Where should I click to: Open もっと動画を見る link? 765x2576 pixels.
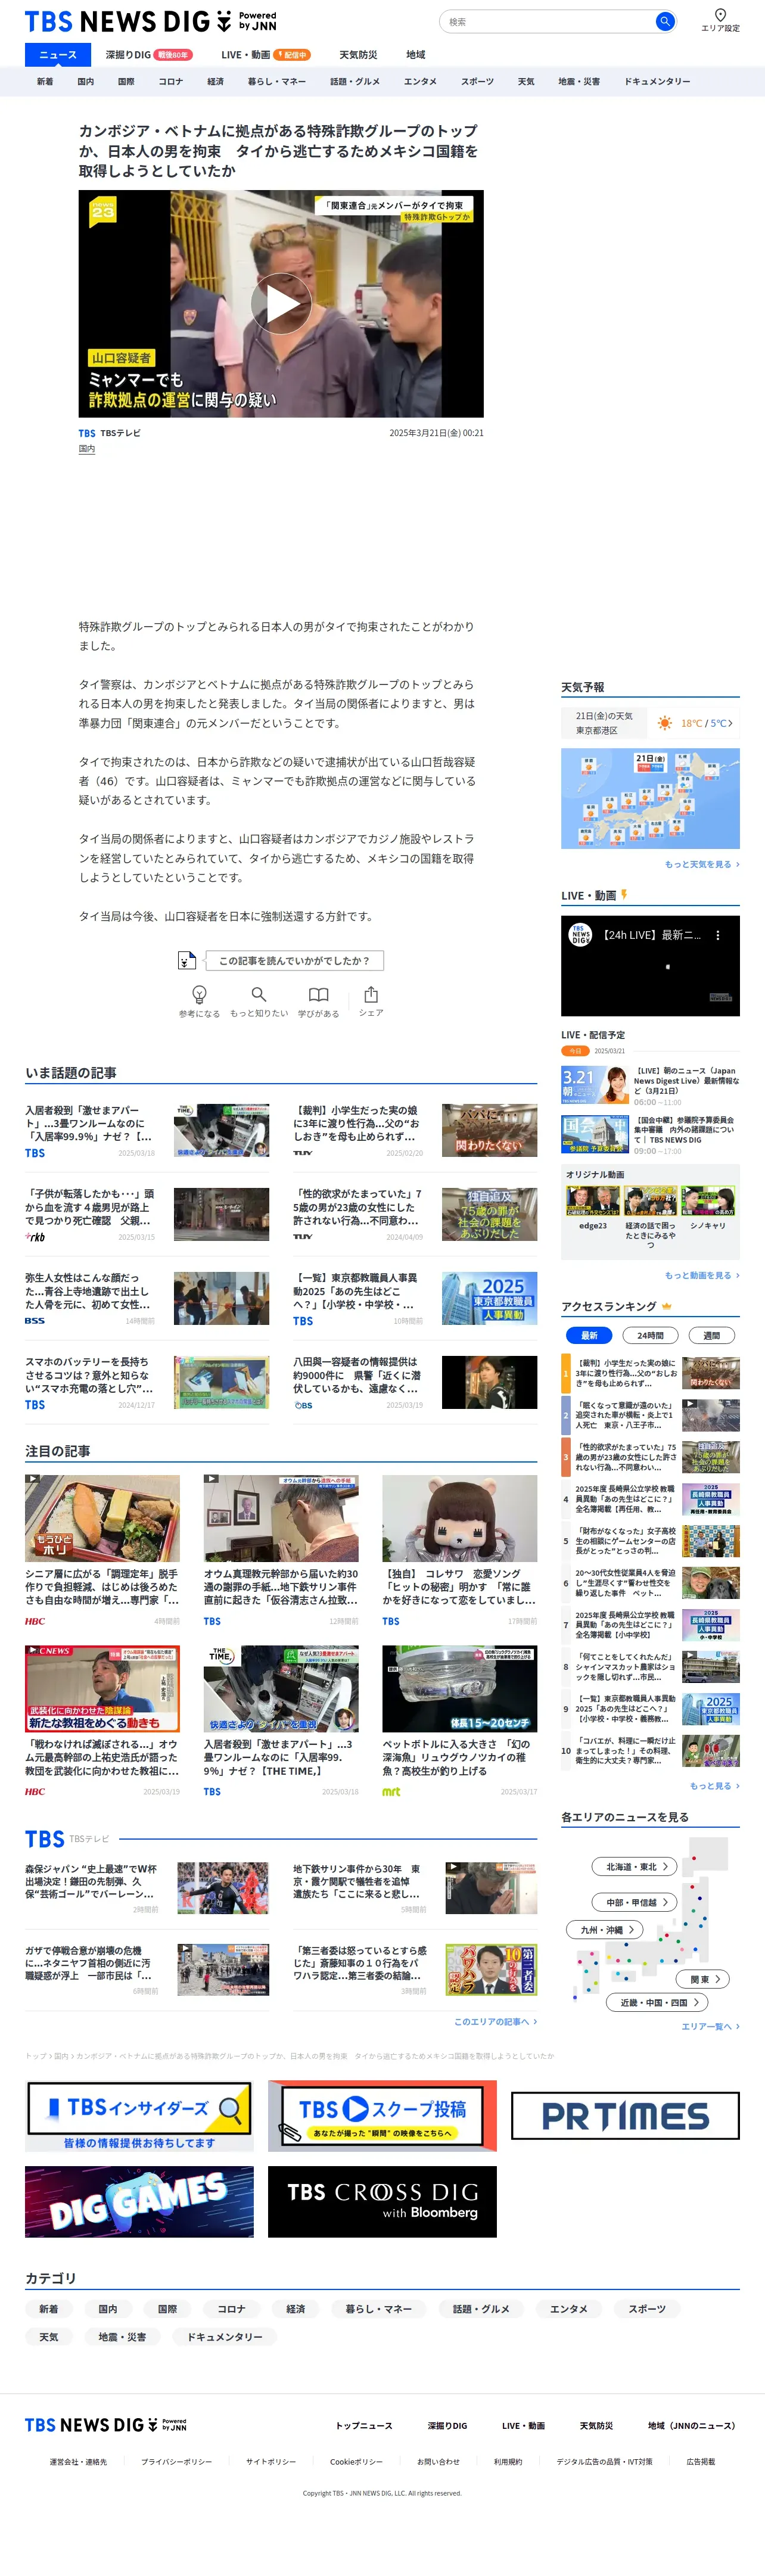(702, 1275)
